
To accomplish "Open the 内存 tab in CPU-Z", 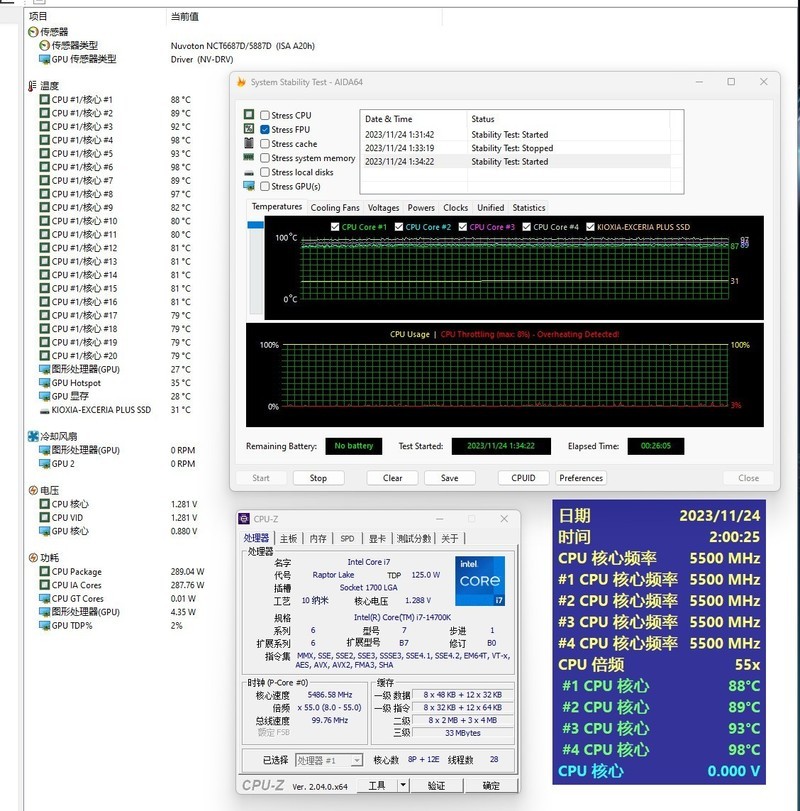I will pos(318,538).
